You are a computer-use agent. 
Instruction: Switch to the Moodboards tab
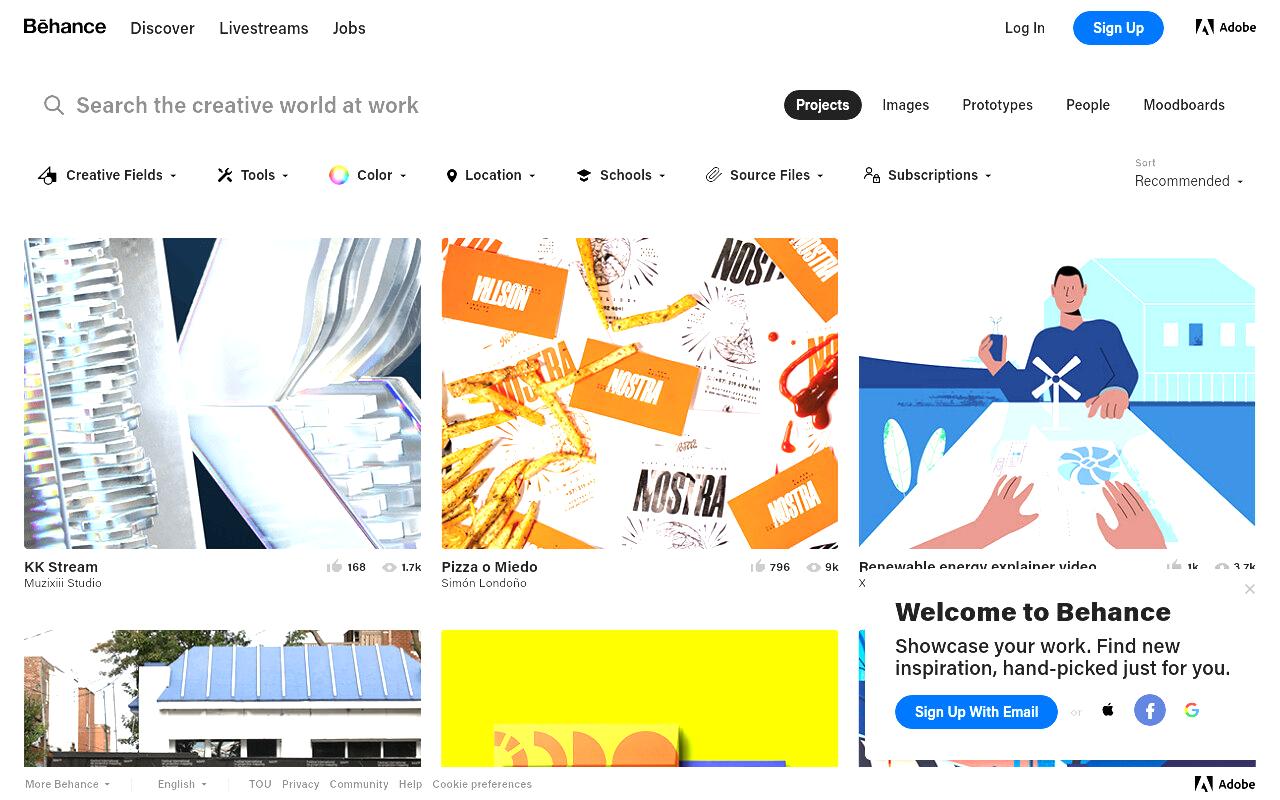click(1184, 105)
